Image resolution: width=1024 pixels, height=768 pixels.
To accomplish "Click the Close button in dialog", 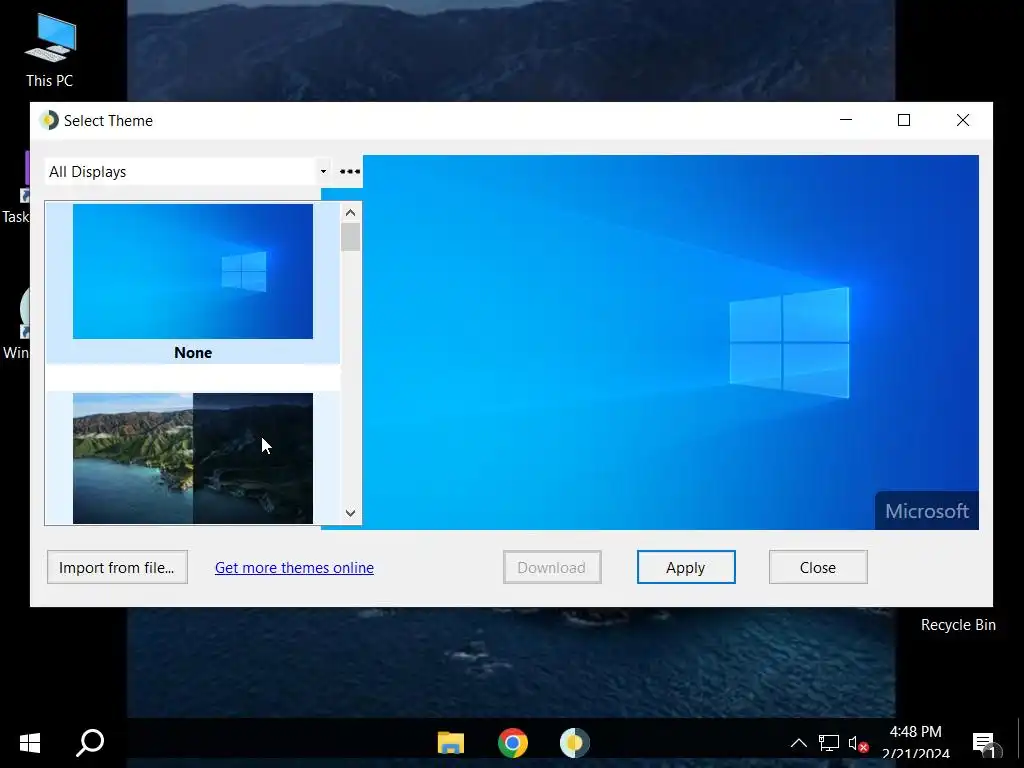I will pyautogui.click(x=818, y=567).
